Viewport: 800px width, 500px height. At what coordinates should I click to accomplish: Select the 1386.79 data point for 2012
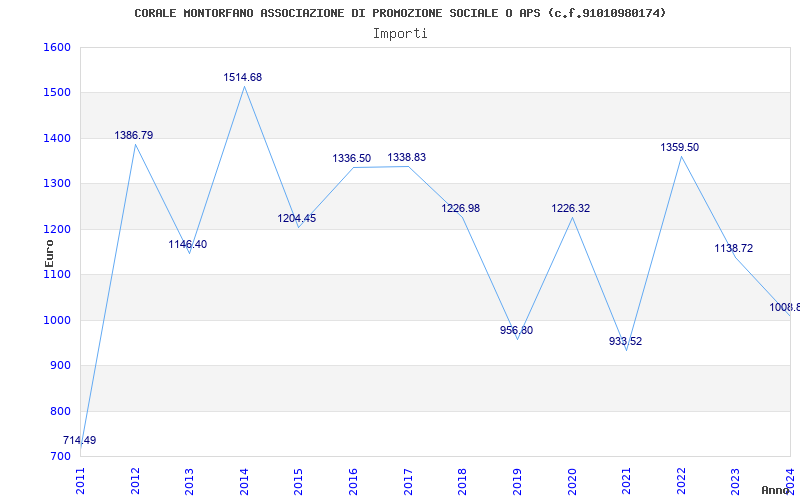pos(134,135)
